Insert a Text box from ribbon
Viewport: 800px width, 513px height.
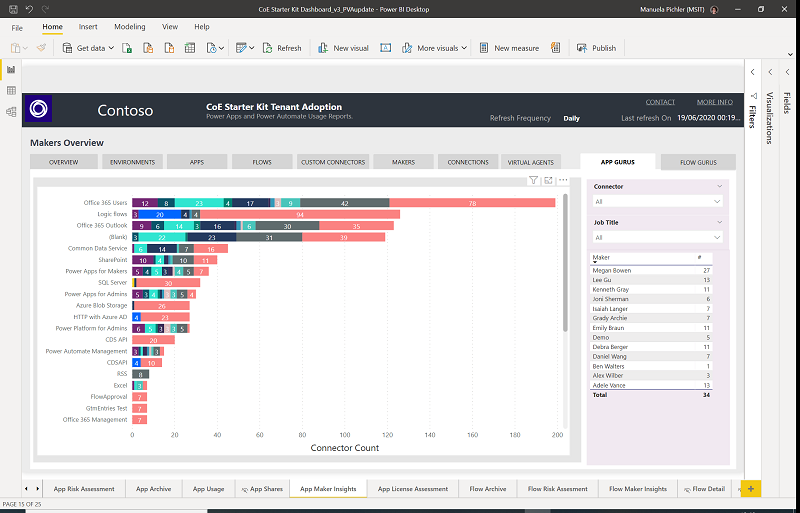click(x=386, y=48)
